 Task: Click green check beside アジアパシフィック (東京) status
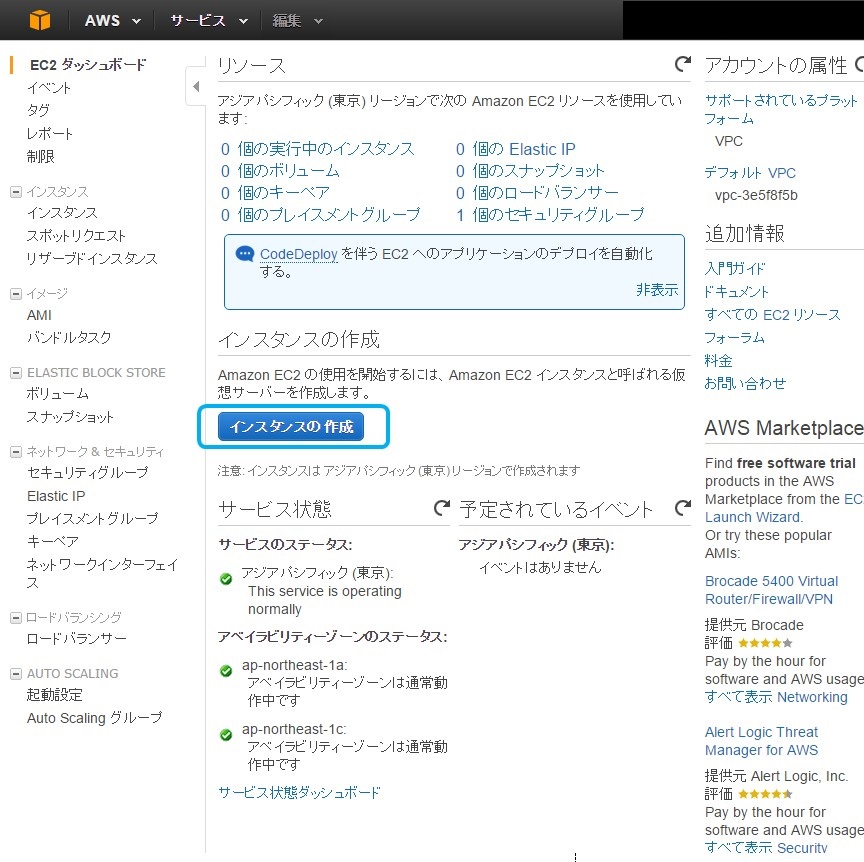(x=226, y=579)
